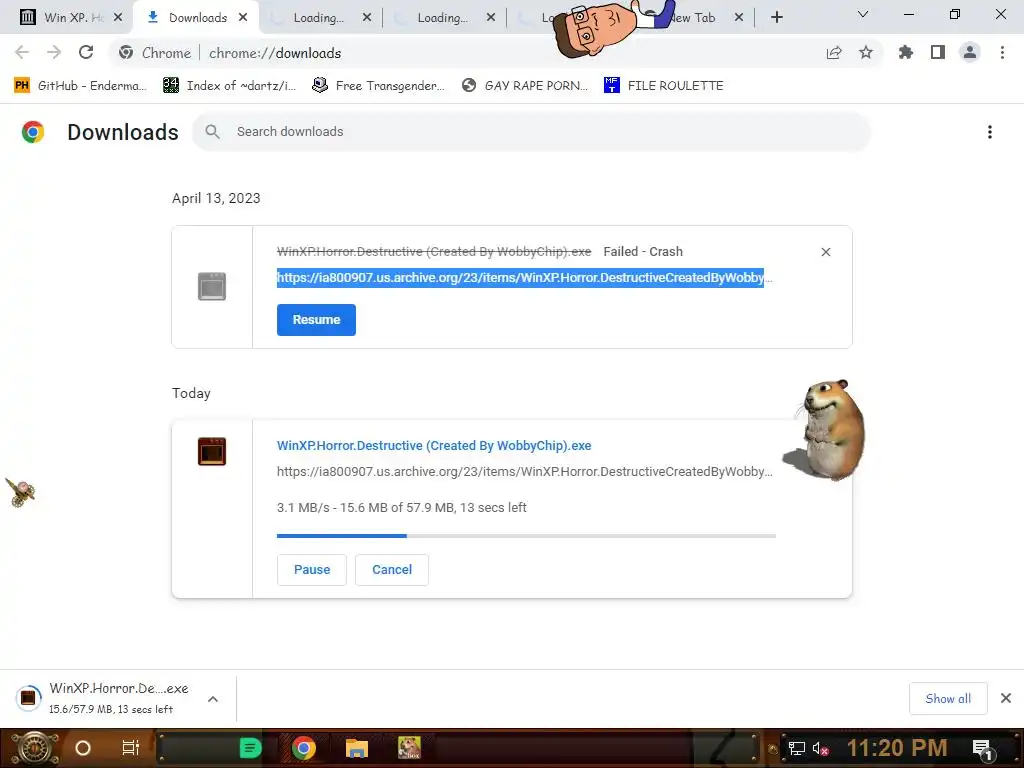Open Chrome's three-dot menu in toolbar
The image size is (1024, 768).
tap(1002, 52)
